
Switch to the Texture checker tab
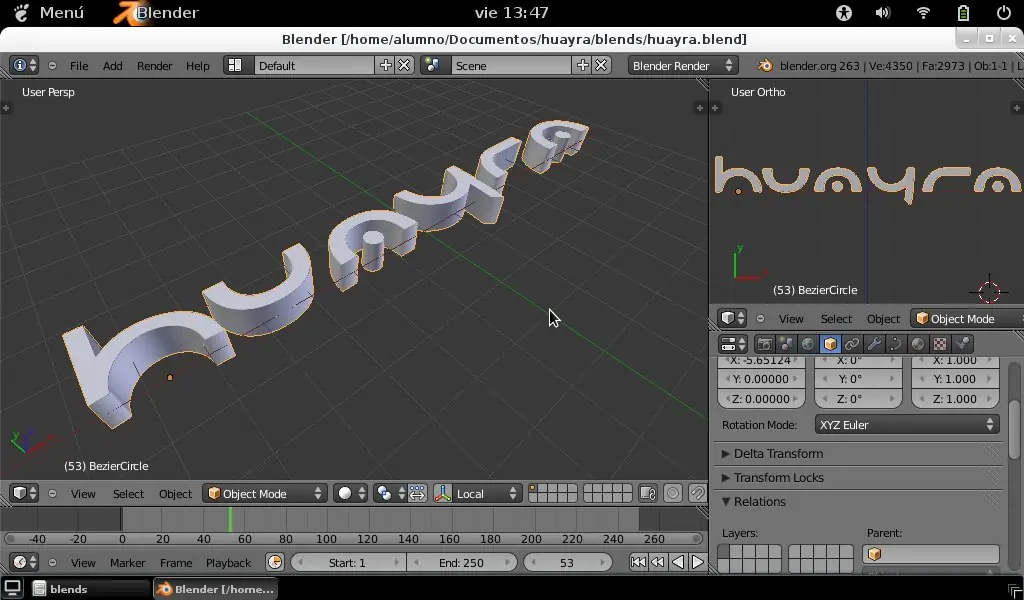(x=940, y=344)
